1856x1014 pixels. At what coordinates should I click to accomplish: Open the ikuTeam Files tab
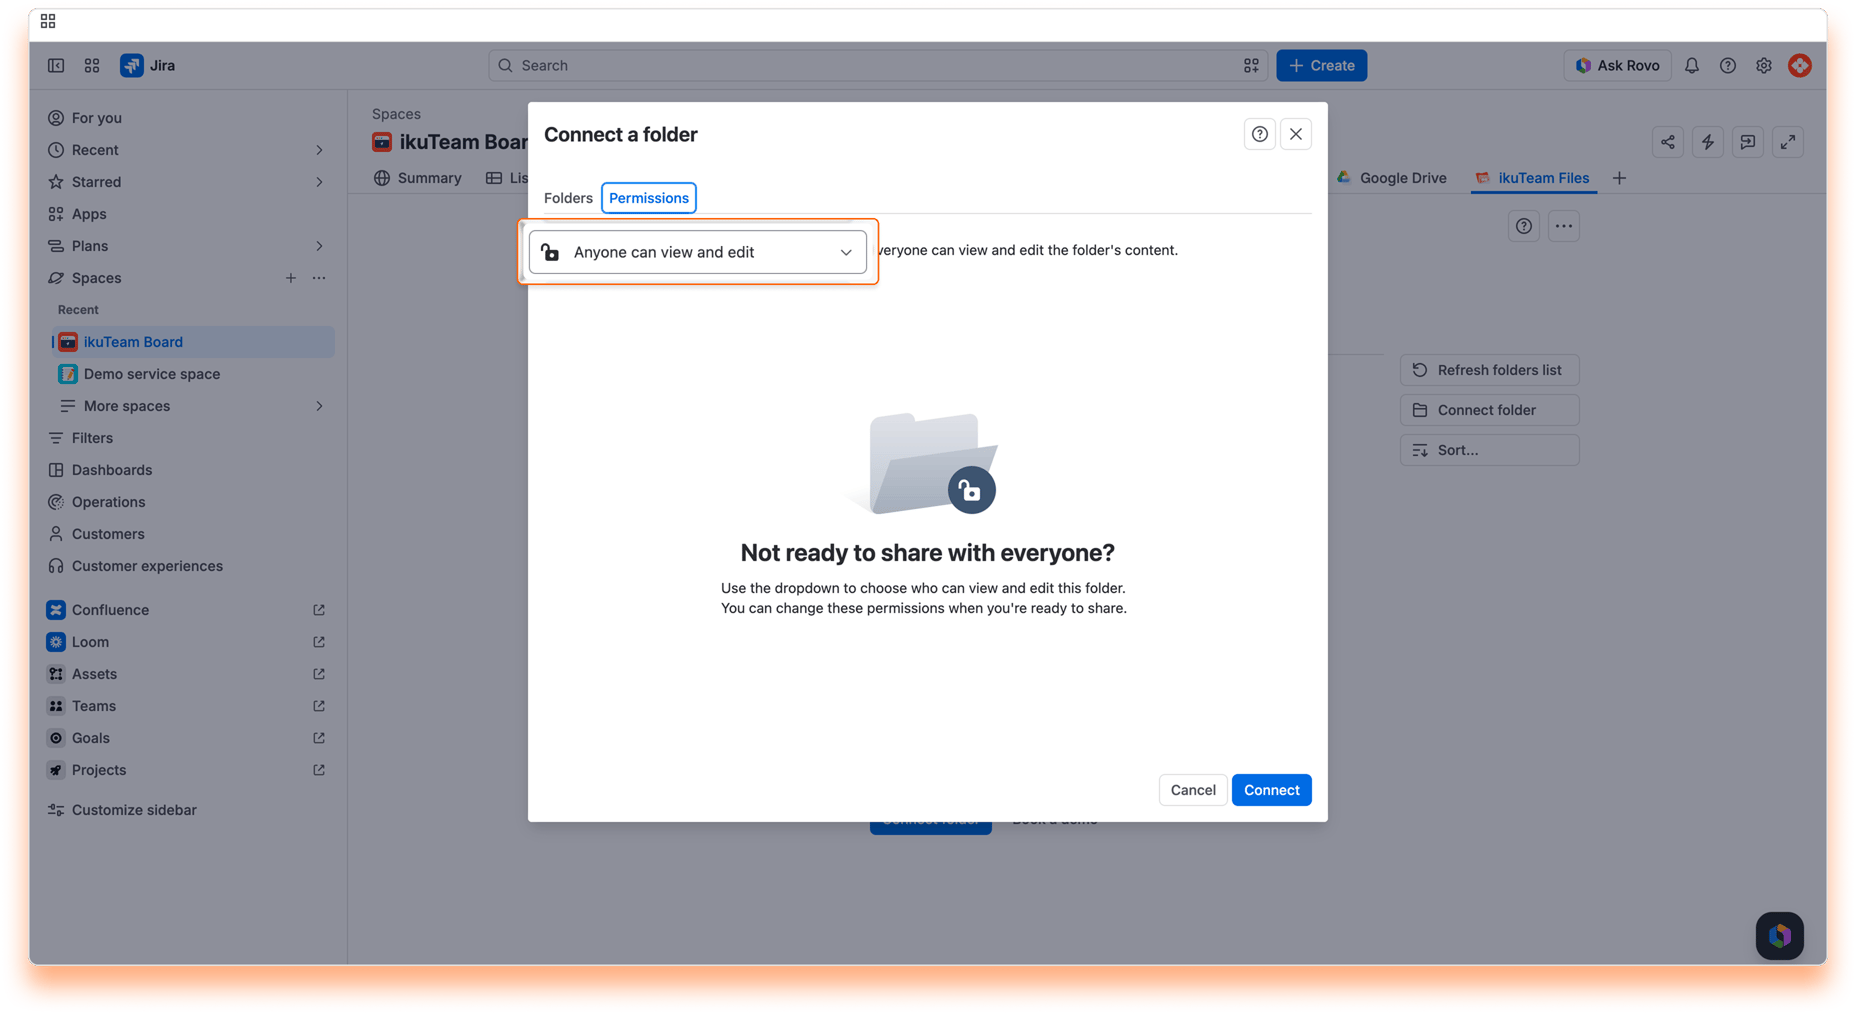pyautogui.click(x=1533, y=178)
